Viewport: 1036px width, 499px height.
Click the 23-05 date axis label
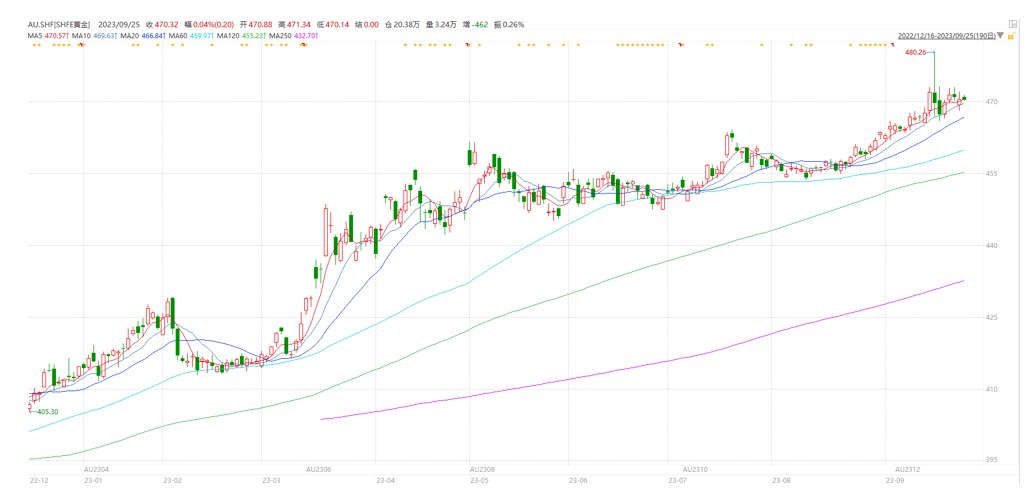479,480
